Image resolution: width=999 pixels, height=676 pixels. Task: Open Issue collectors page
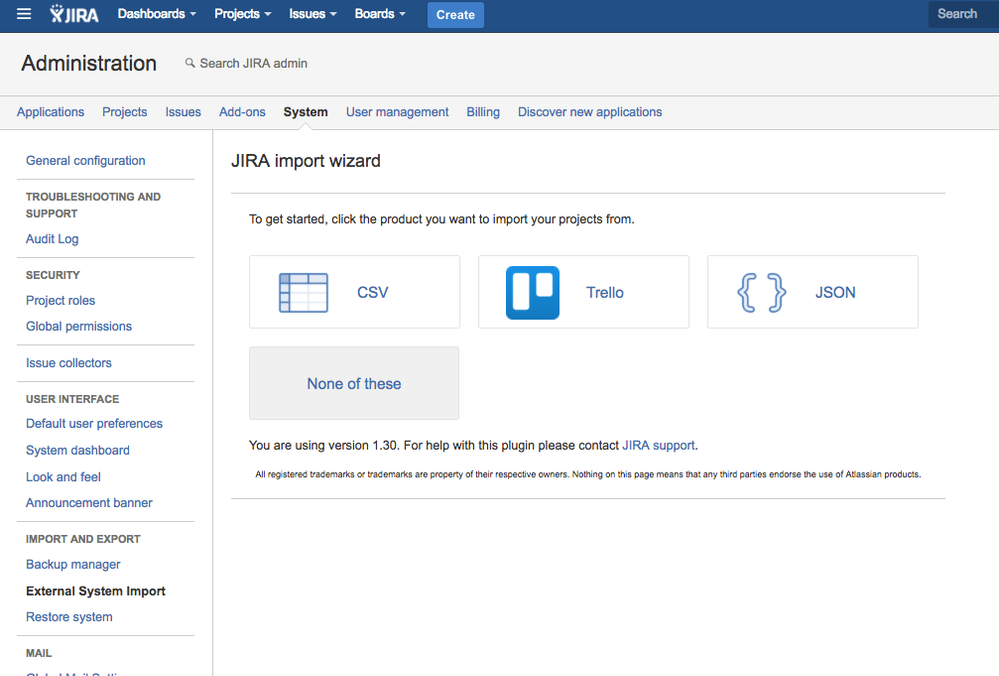point(69,363)
